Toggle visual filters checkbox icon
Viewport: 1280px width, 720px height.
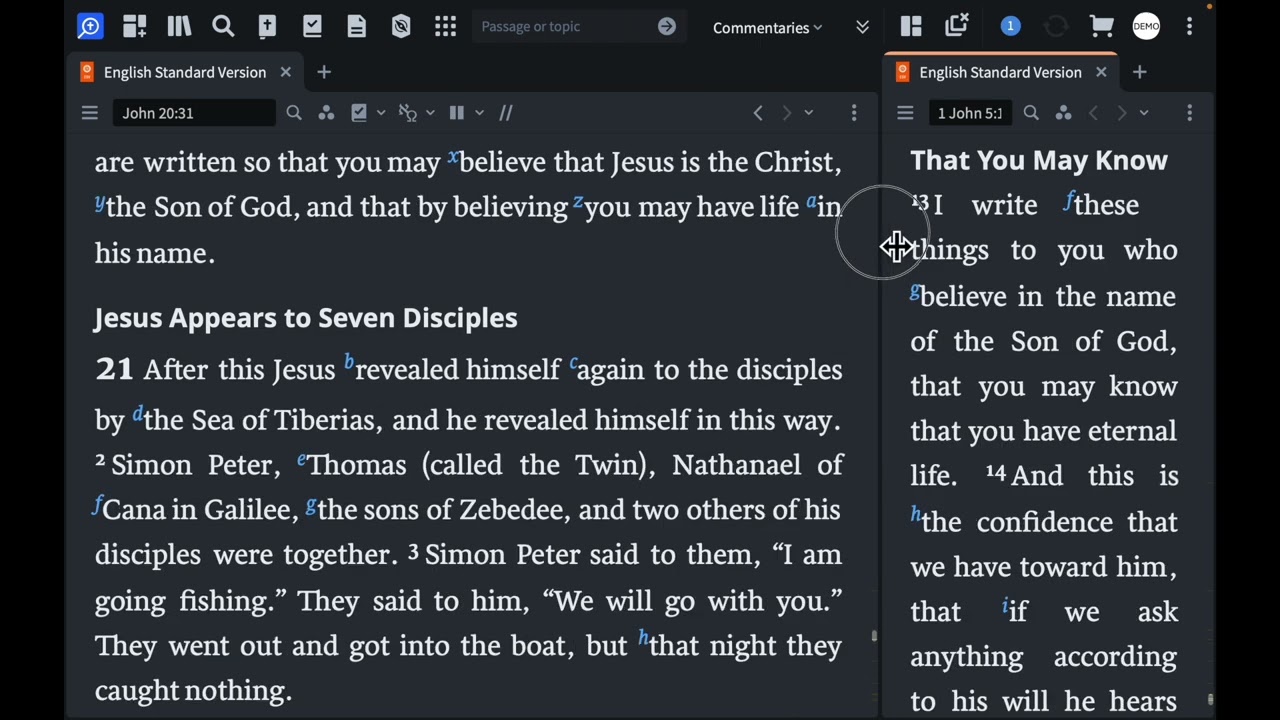coord(359,113)
